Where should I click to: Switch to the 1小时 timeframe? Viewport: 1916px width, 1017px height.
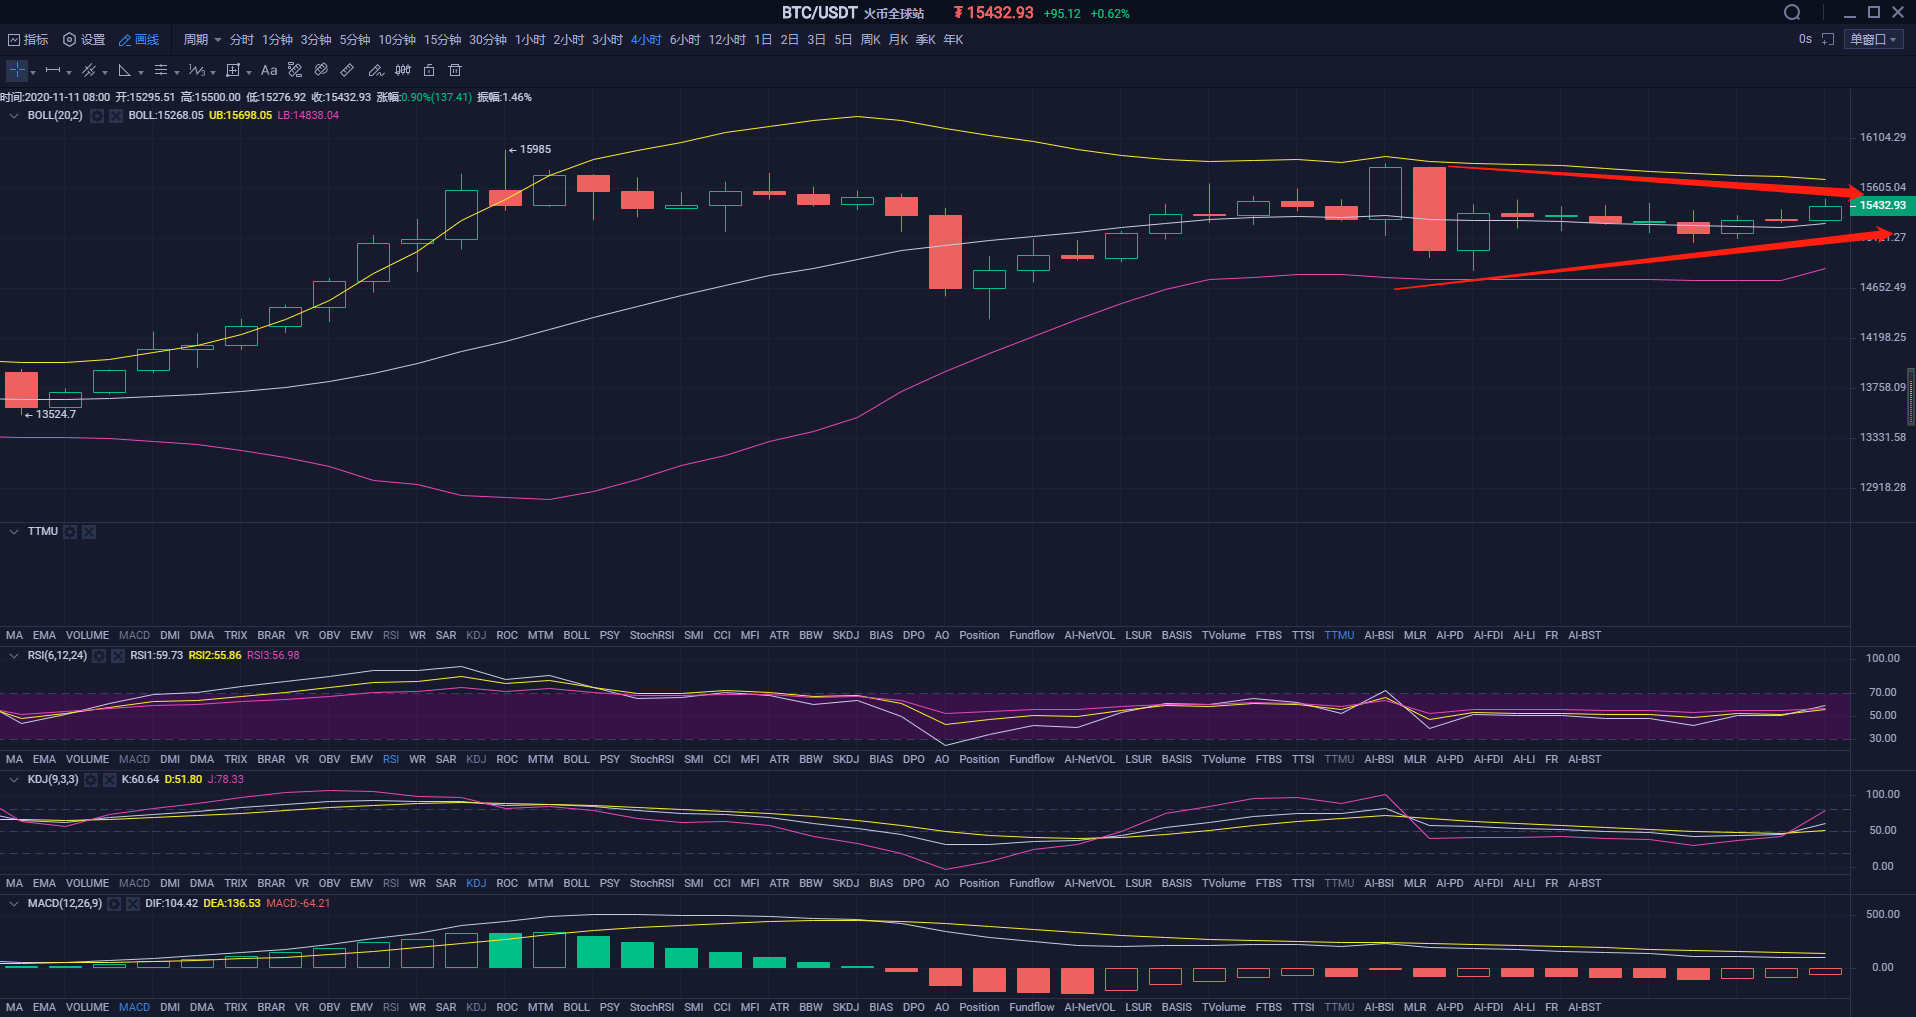tap(530, 40)
